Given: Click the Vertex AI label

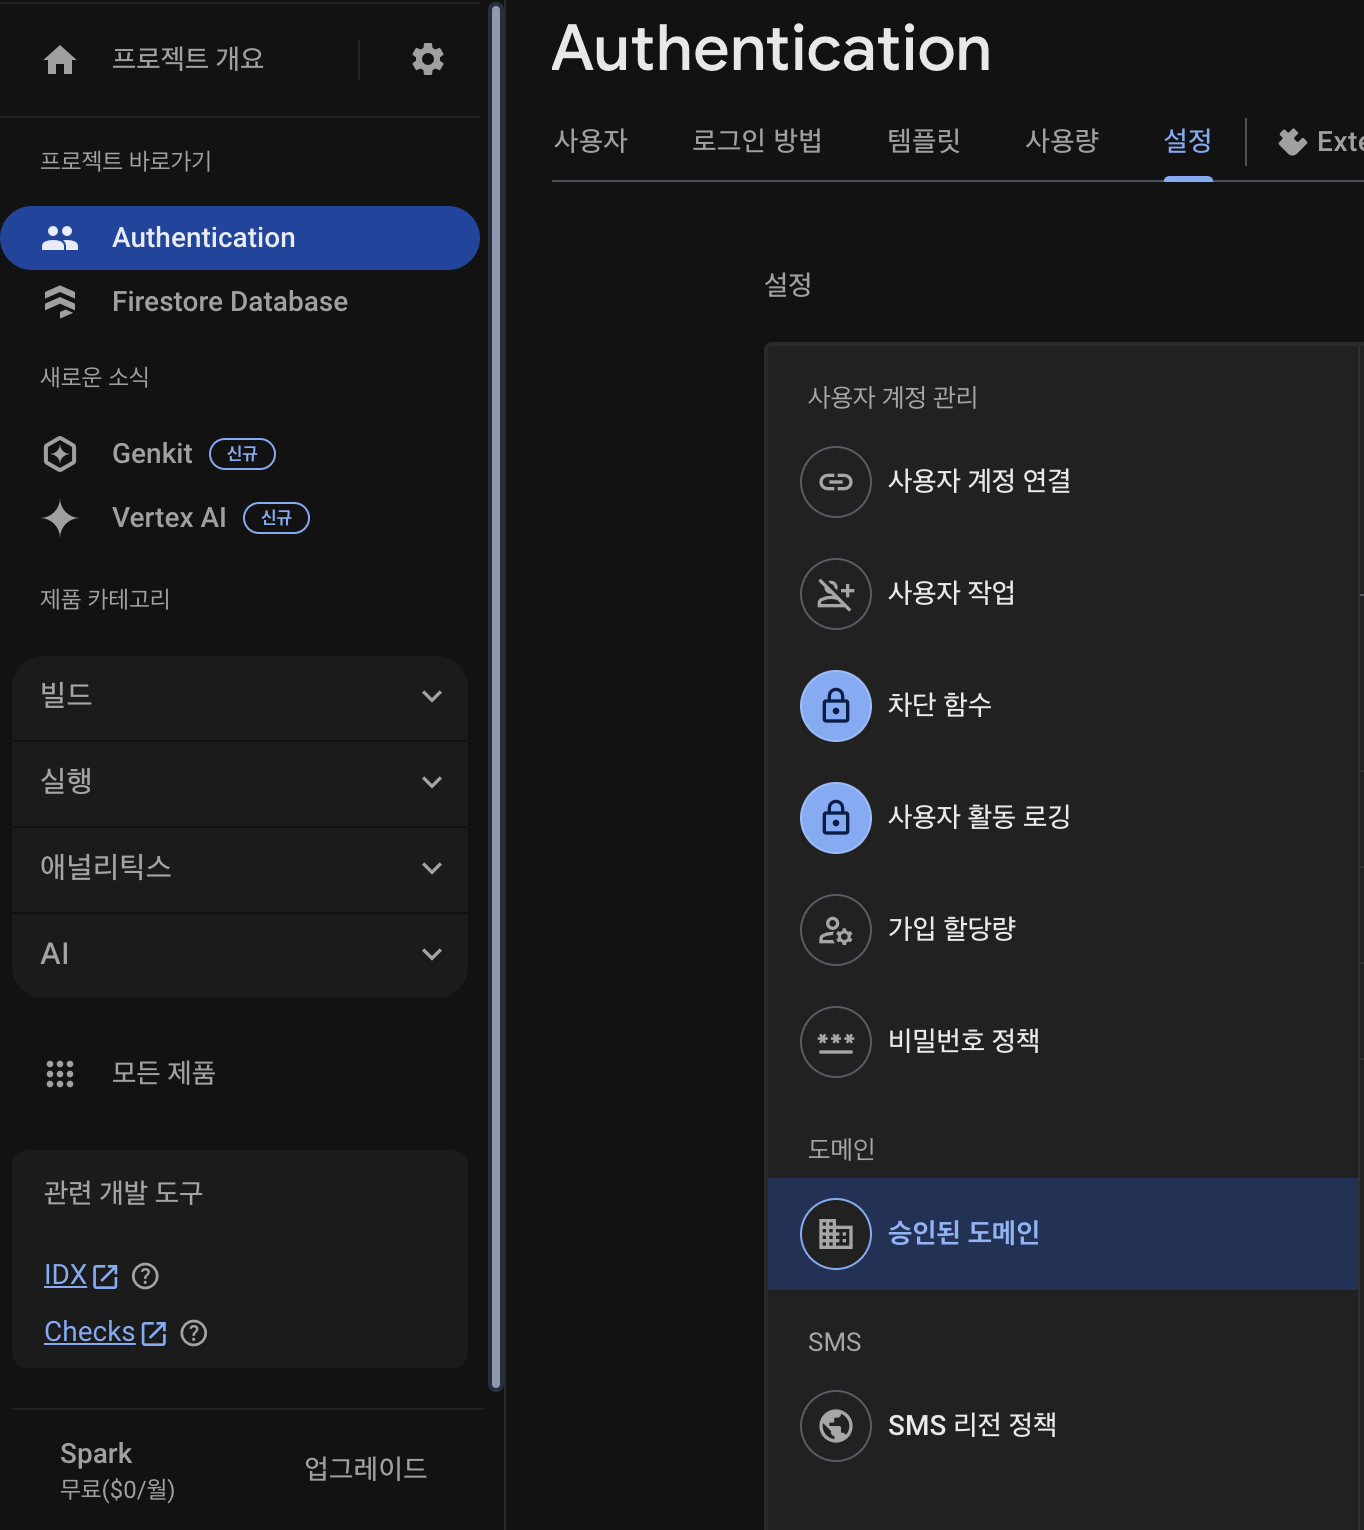Looking at the screenshot, I should [169, 518].
